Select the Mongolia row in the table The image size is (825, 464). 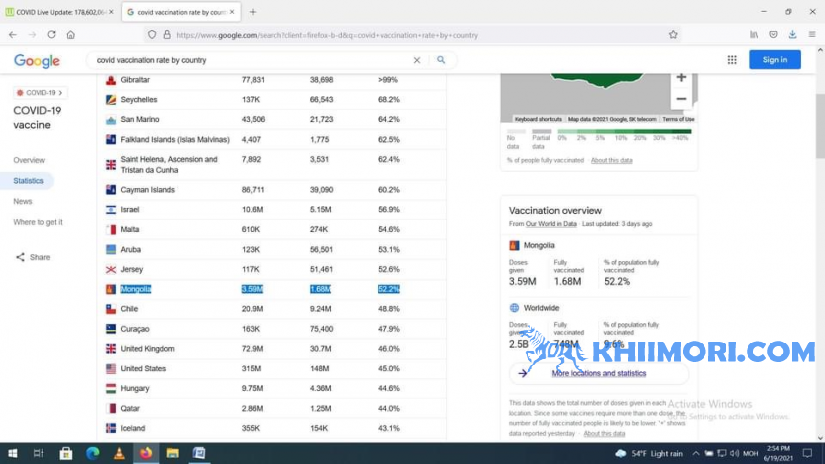(273, 289)
